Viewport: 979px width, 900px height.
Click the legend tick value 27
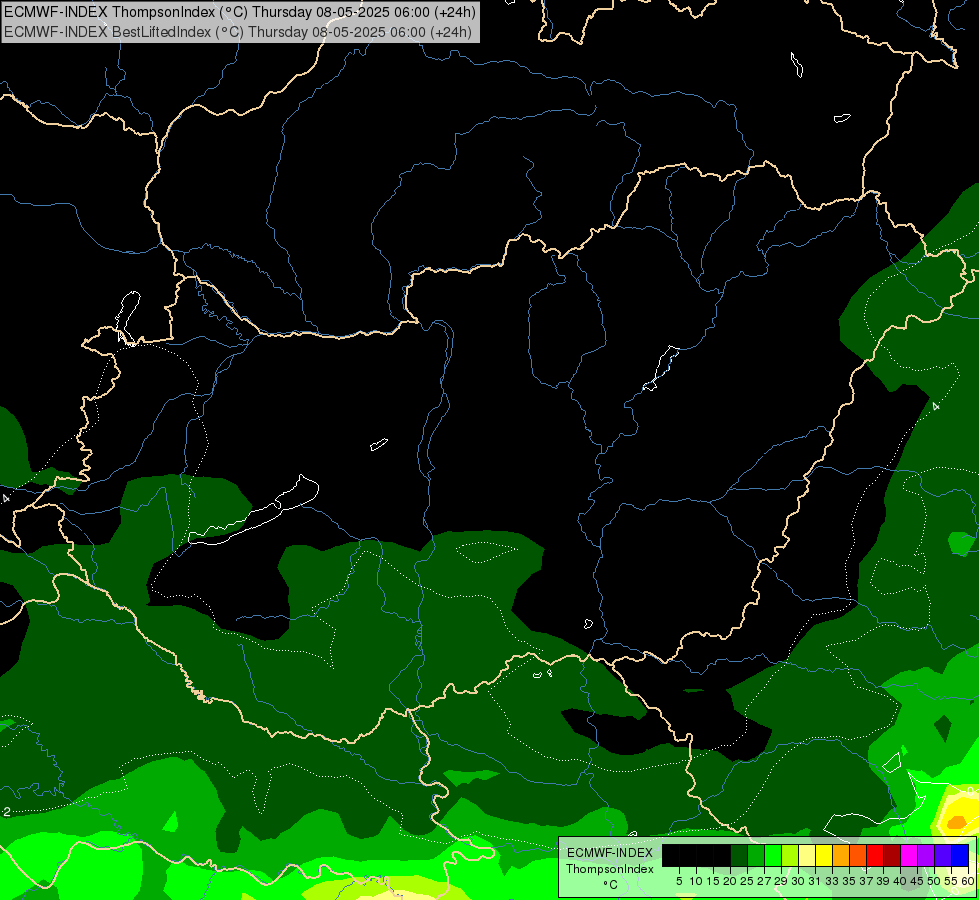click(x=764, y=881)
